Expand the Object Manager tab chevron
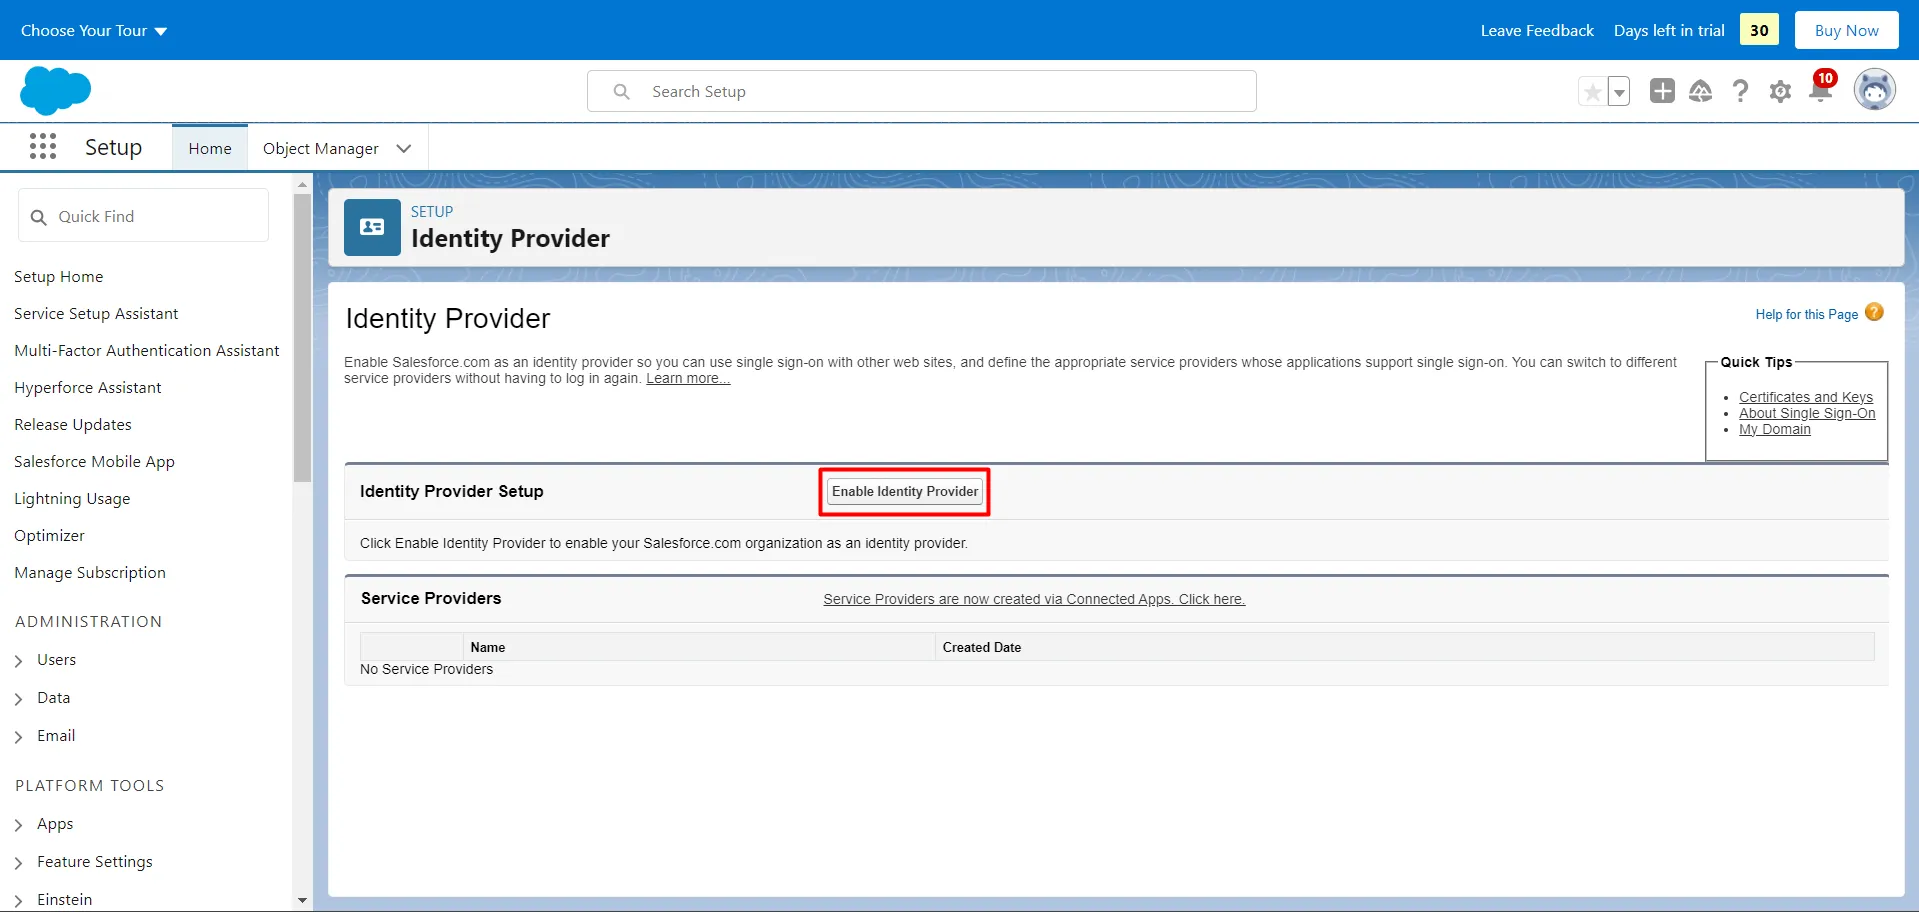Viewport: 1919px width, 912px height. 404,148
